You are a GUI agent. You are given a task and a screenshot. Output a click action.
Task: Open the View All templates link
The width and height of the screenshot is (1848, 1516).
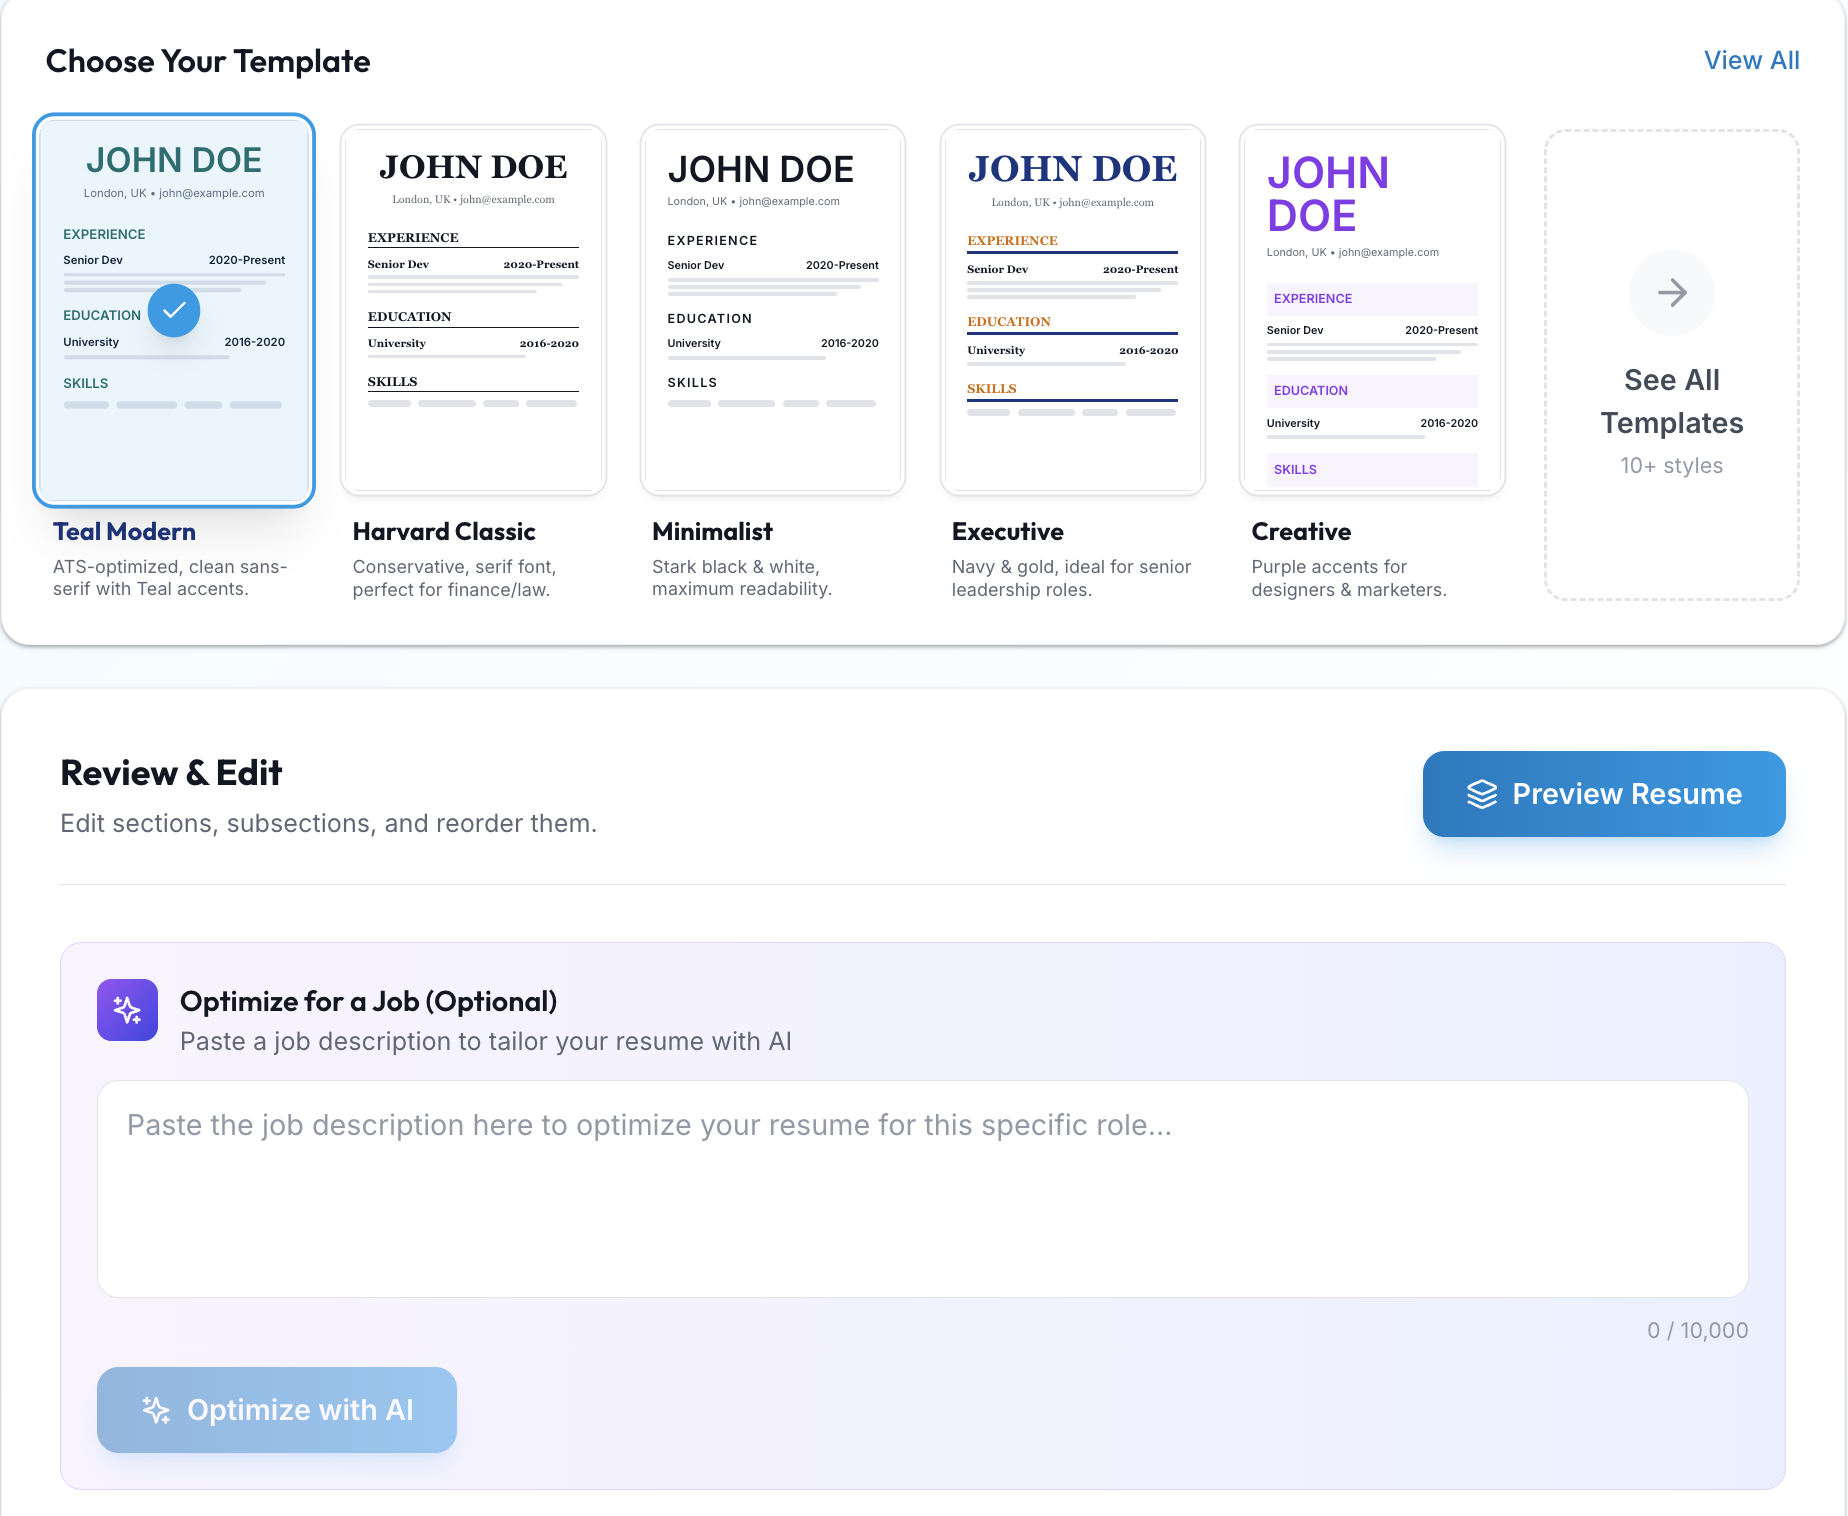point(1752,60)
